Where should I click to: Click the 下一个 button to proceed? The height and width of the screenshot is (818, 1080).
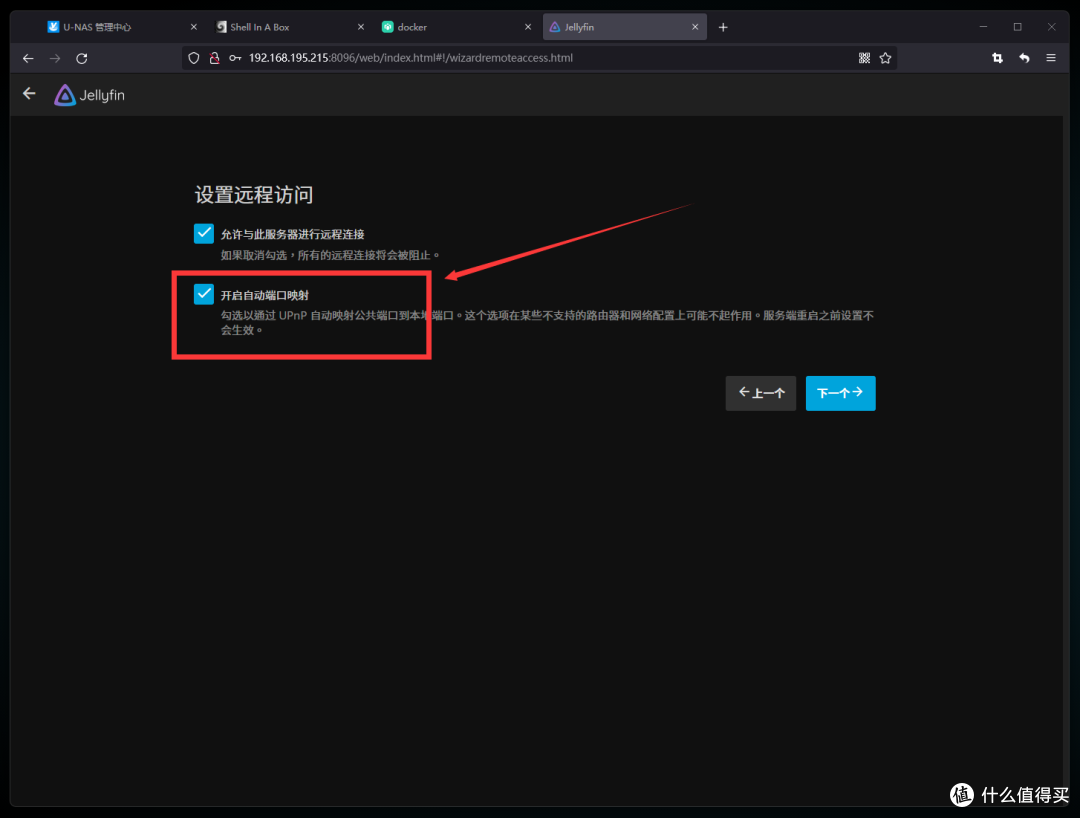pos(840,393)
